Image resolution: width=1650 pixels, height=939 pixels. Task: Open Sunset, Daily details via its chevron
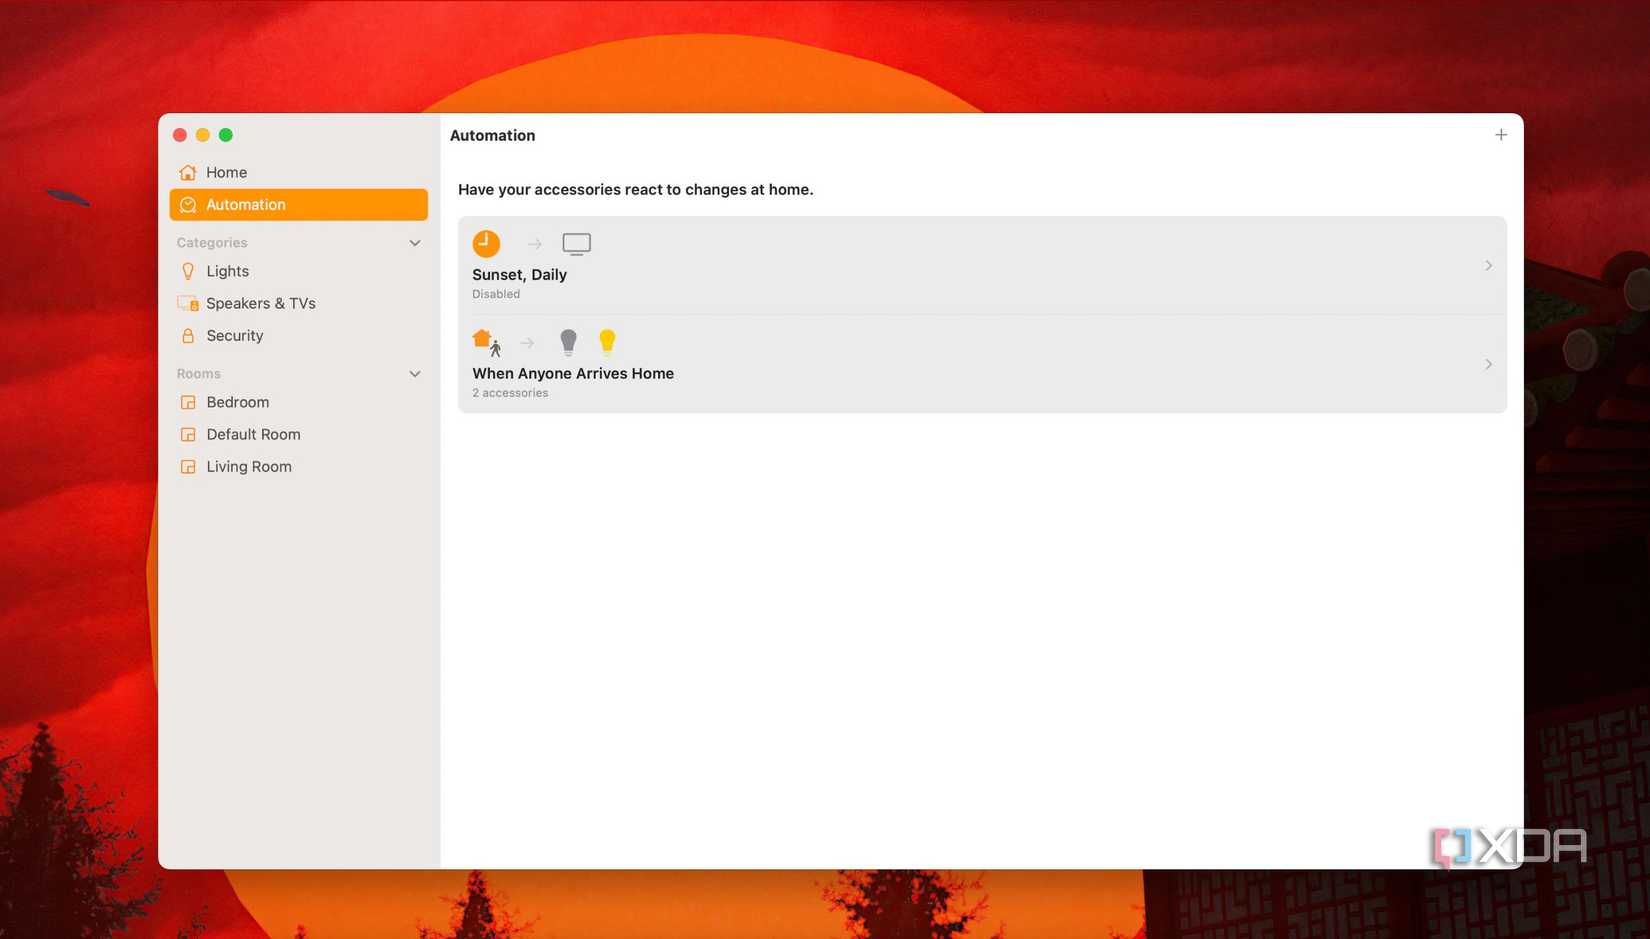(1488, 266)
